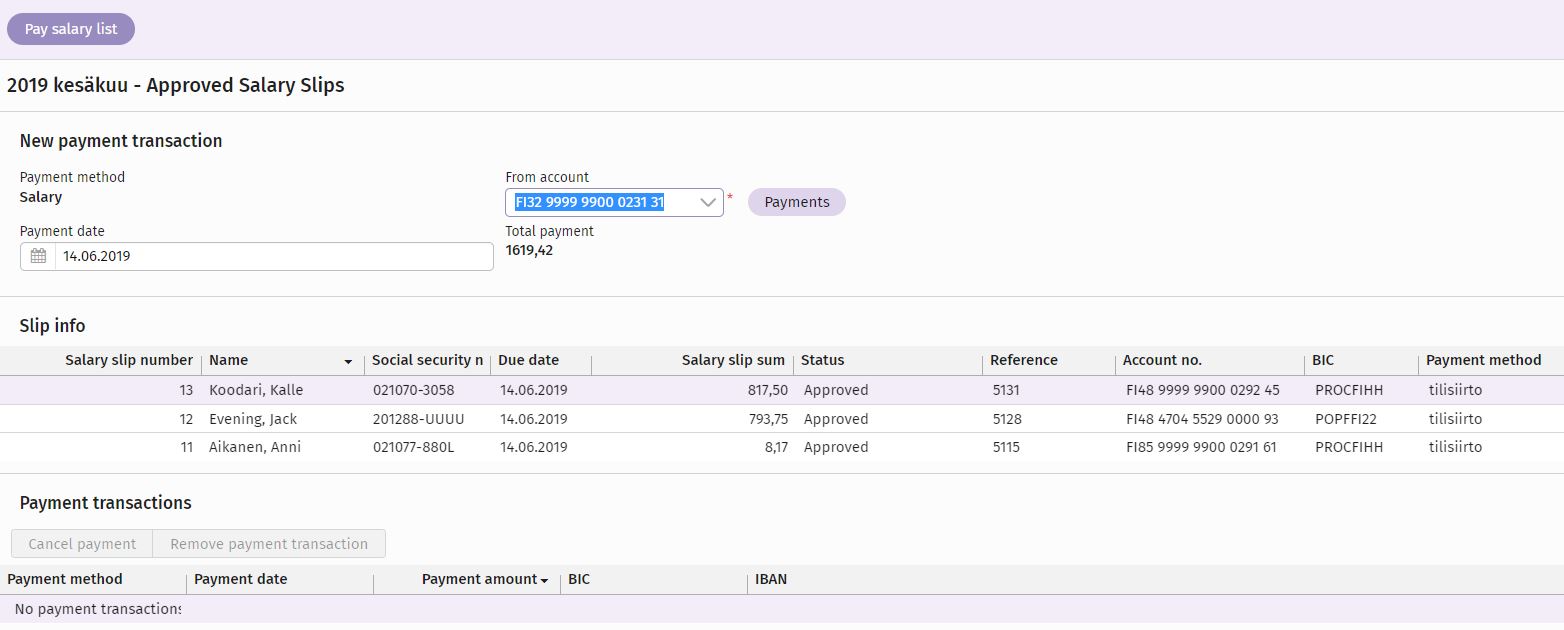The height and width of the screenshot is (630, 1564).
Task: Open the Payments button
Action: (x=797, y=202)
